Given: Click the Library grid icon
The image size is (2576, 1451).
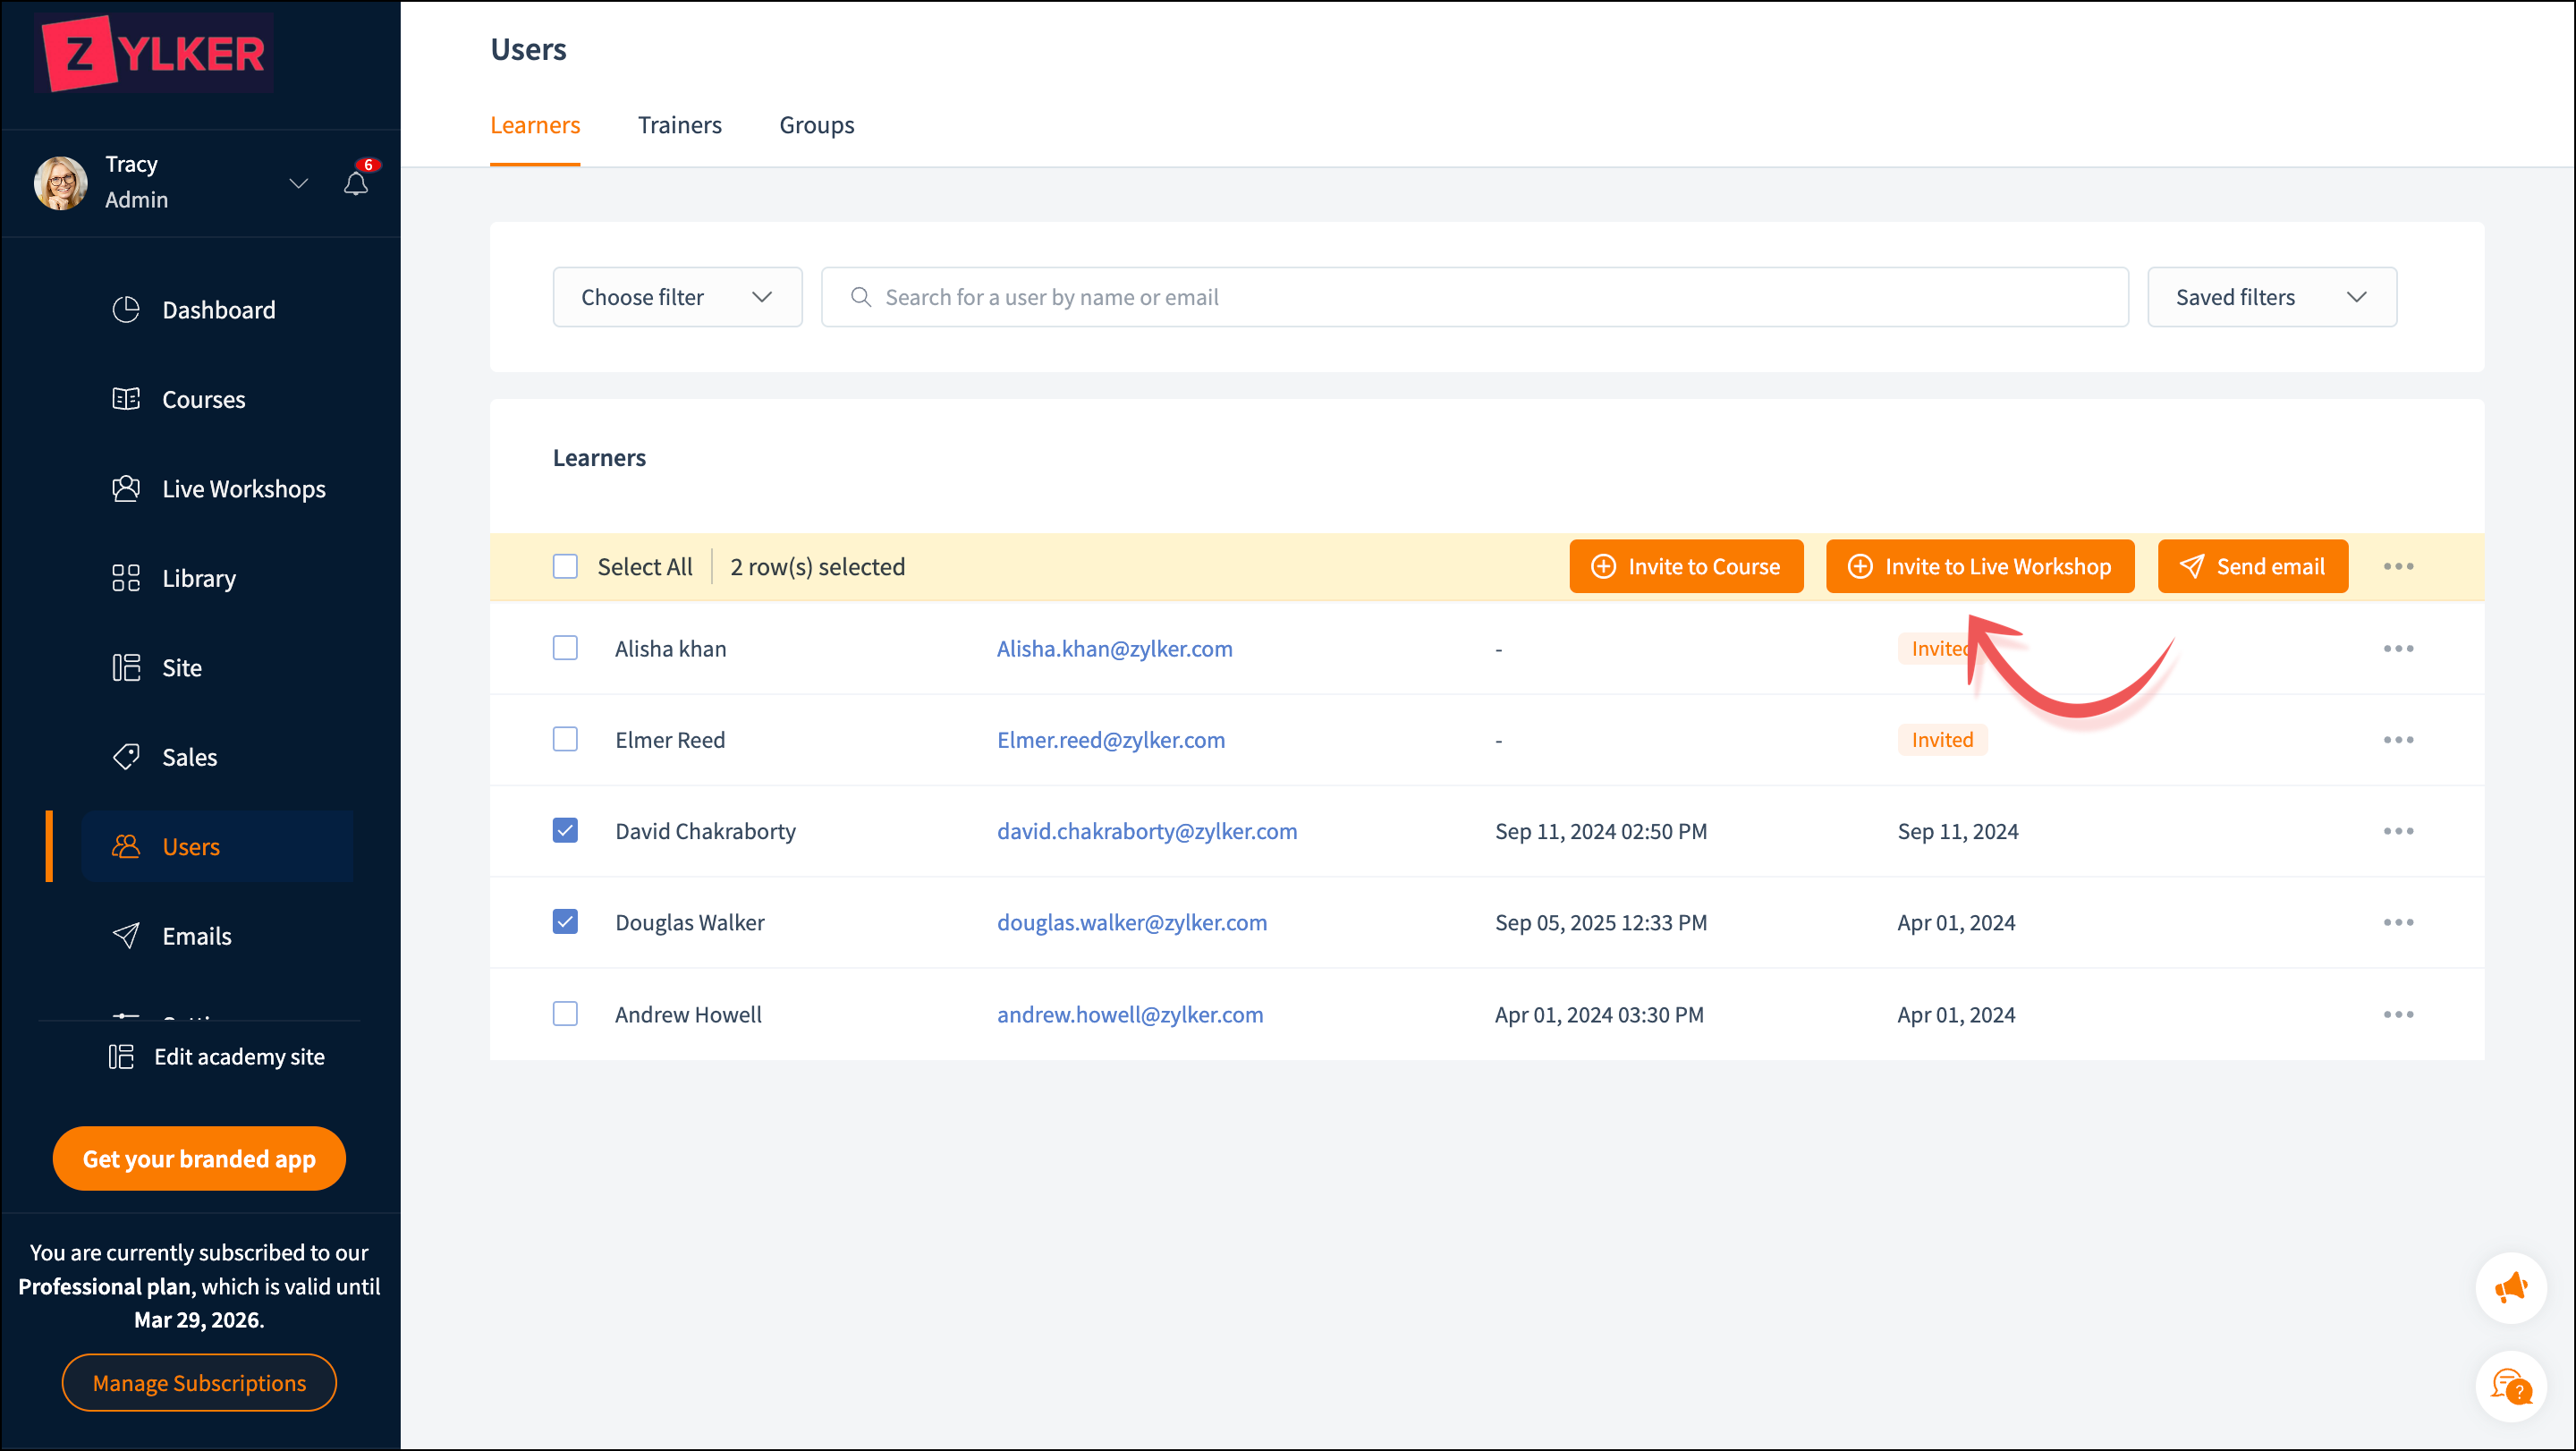Looking at the screenshot, I should (126, 578).
